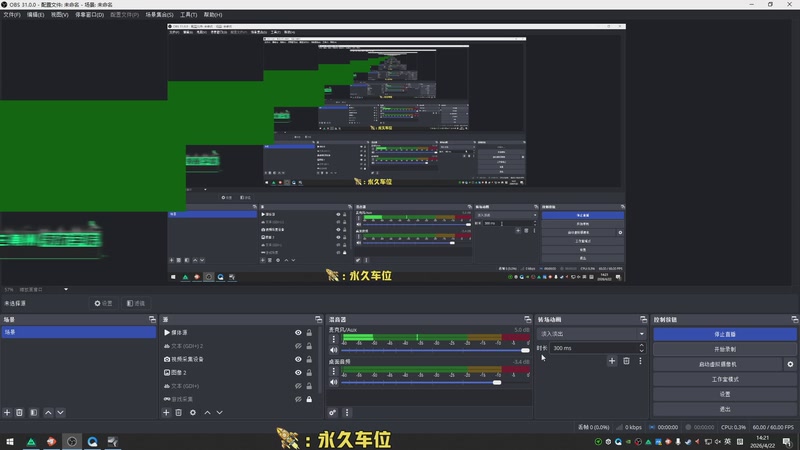Open the 编辑(E) menu
800x450 pixels.
35,15
